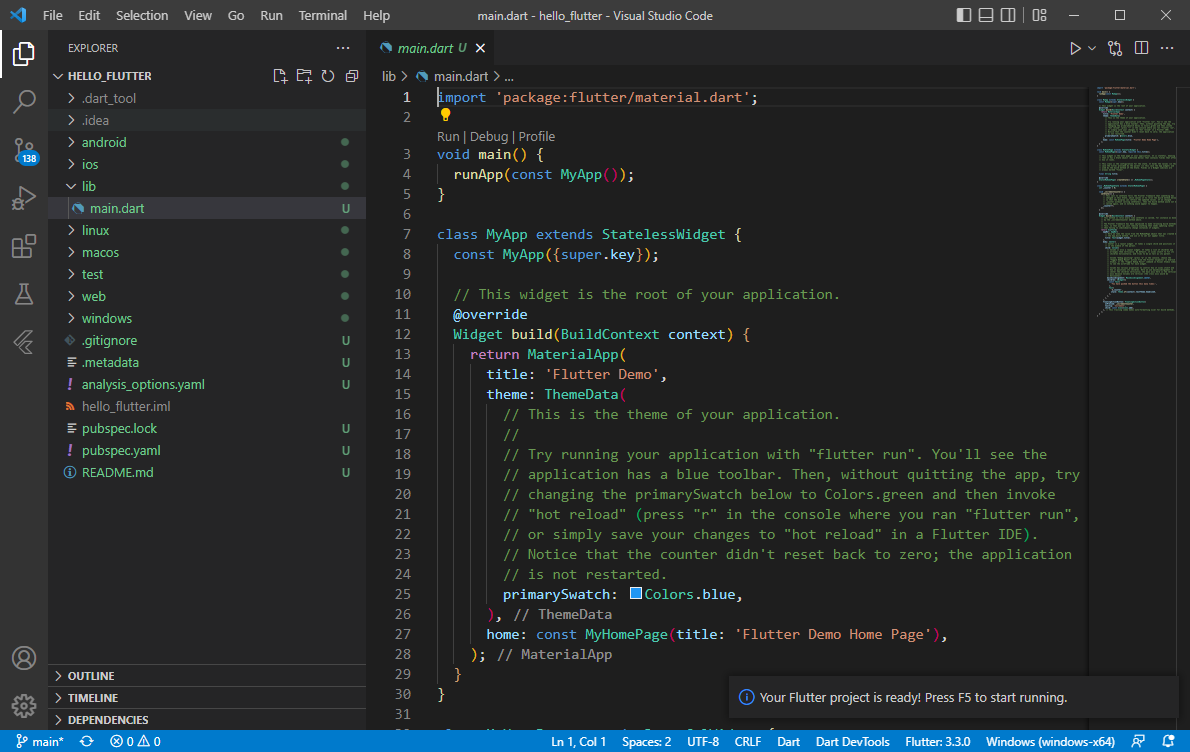
Task: Open the Testing flask icon
Action: (24, 294)
